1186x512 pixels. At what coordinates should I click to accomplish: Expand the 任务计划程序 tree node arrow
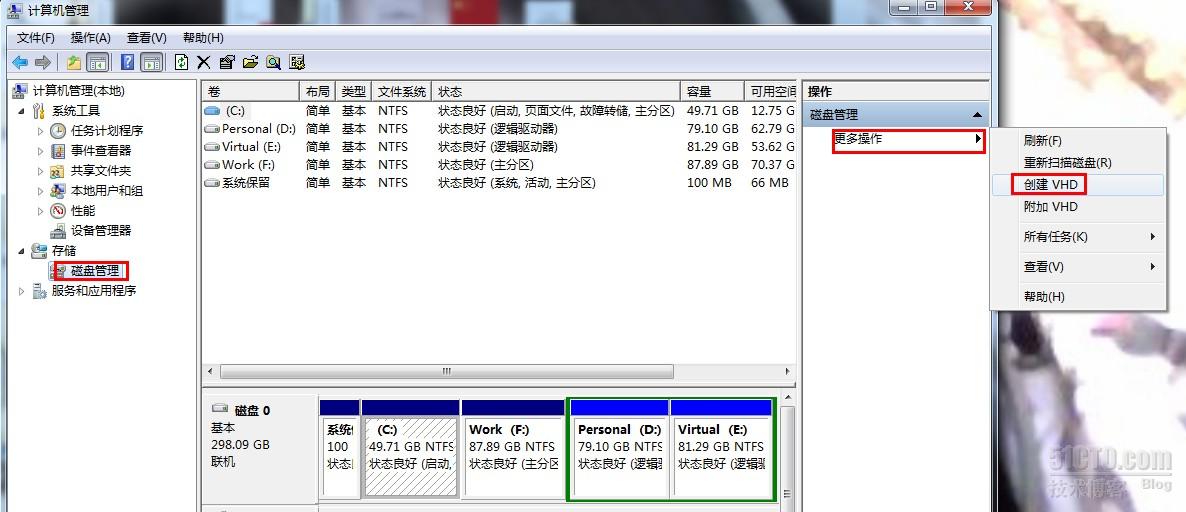pos(40,131)
